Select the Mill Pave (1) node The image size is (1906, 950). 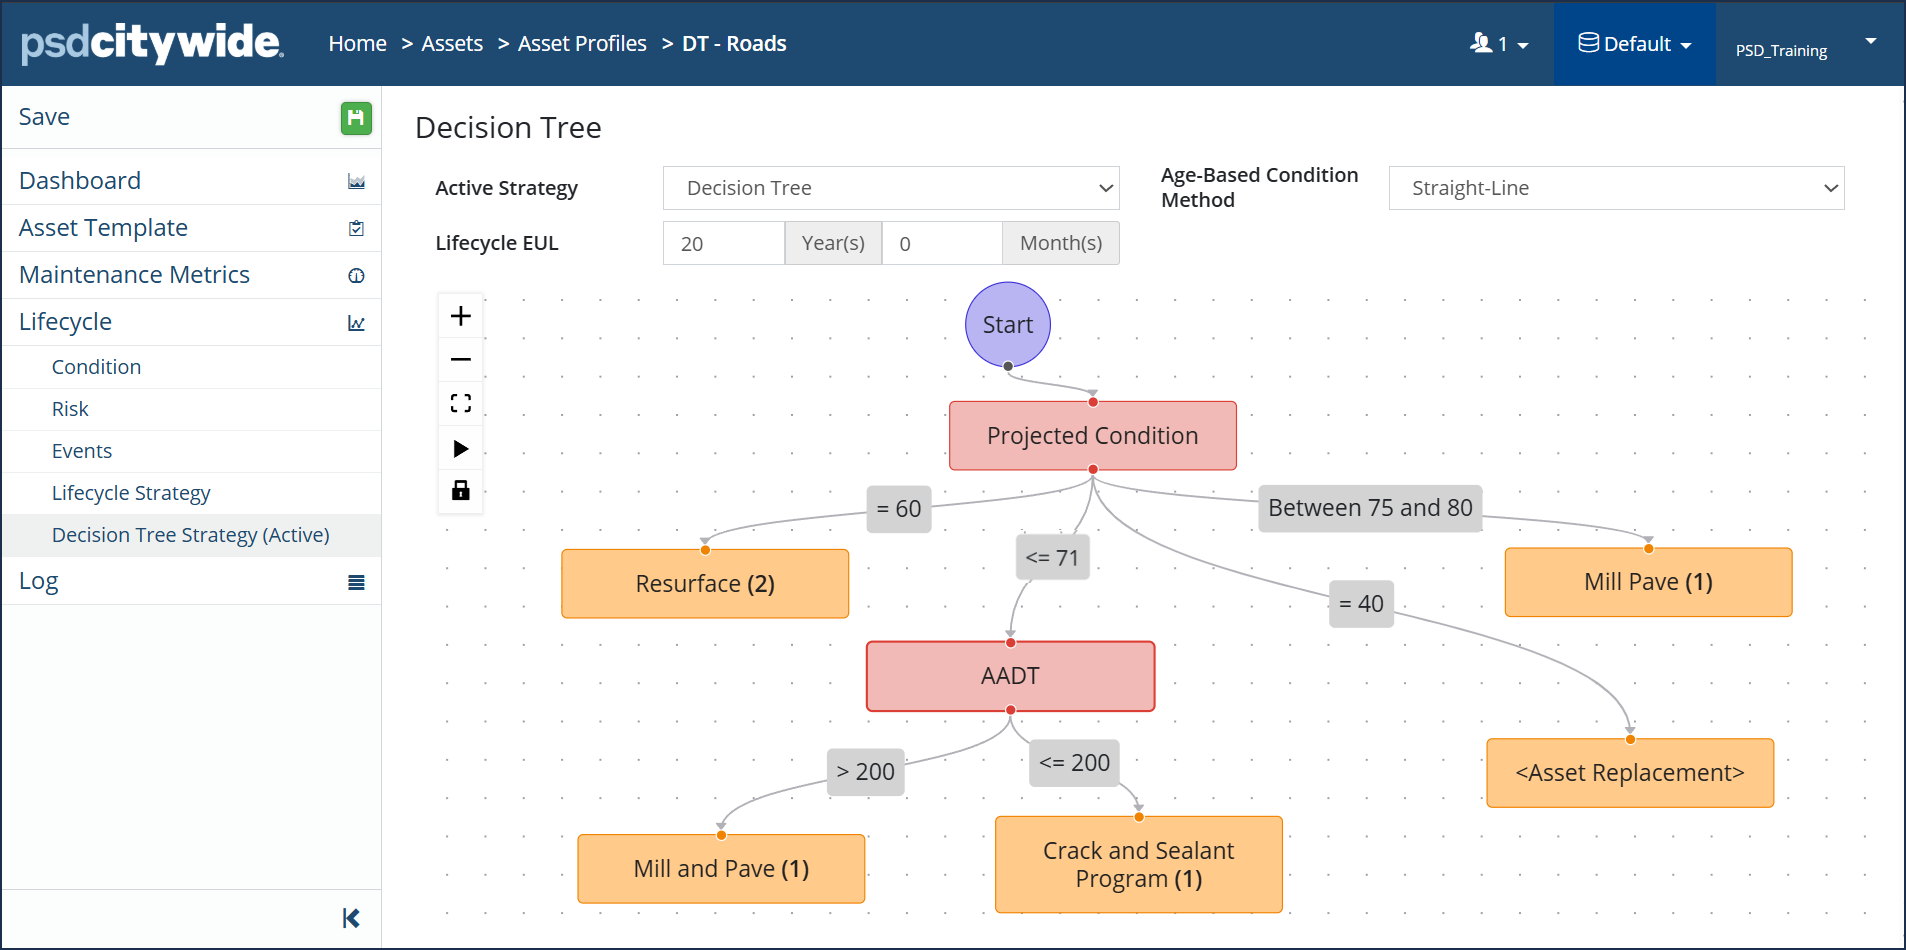(x=1649, y=582)
